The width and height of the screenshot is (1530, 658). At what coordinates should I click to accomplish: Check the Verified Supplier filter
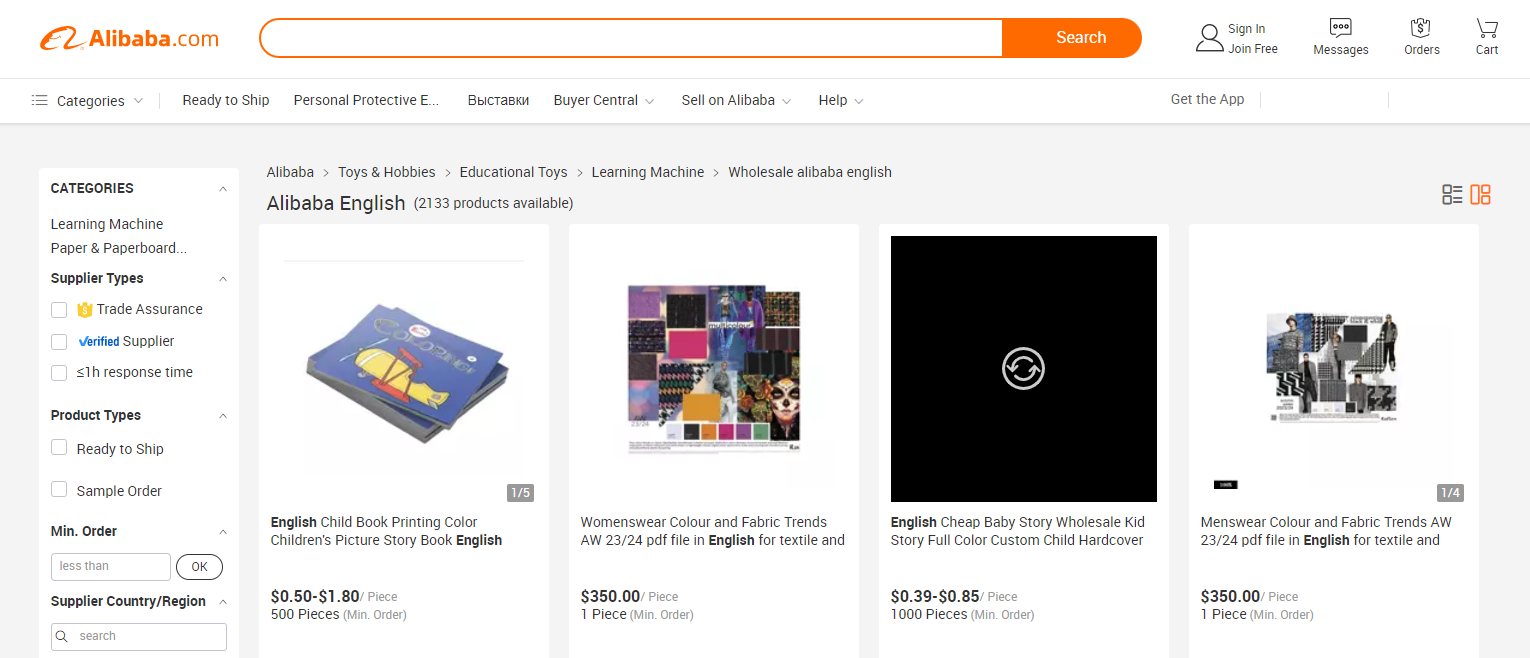(59, 342)
